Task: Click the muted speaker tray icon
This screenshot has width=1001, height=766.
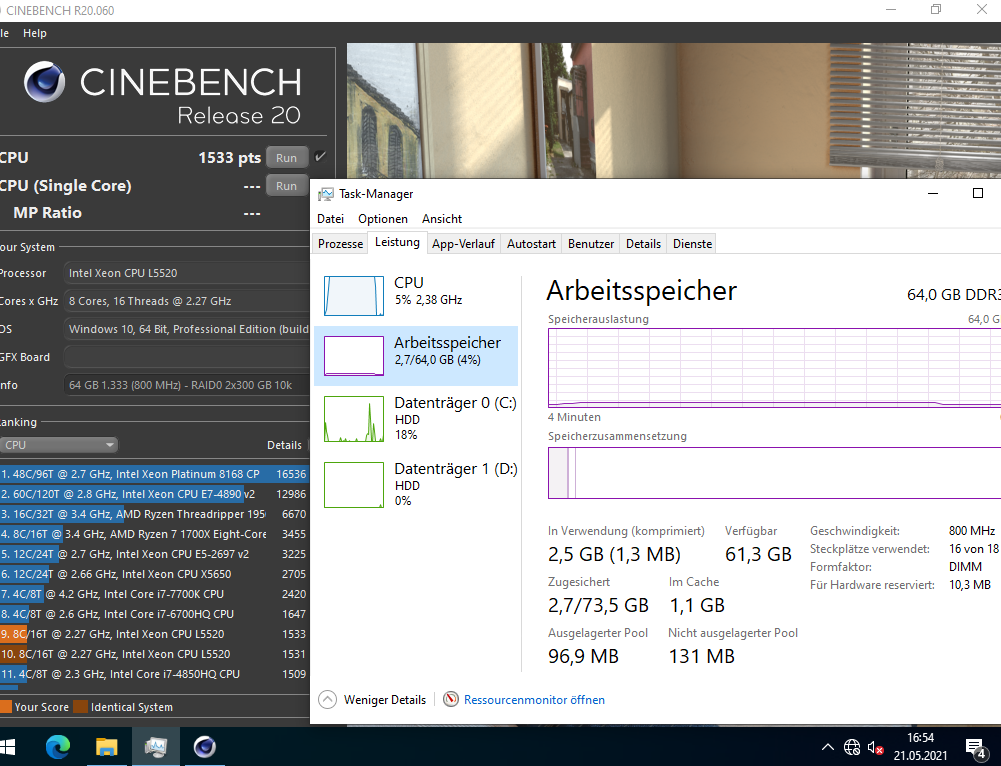Action: 875,747
